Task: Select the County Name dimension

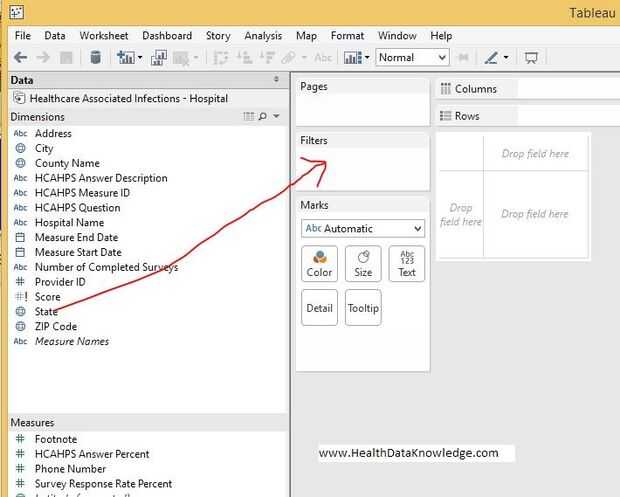Action: pos(67,163)
